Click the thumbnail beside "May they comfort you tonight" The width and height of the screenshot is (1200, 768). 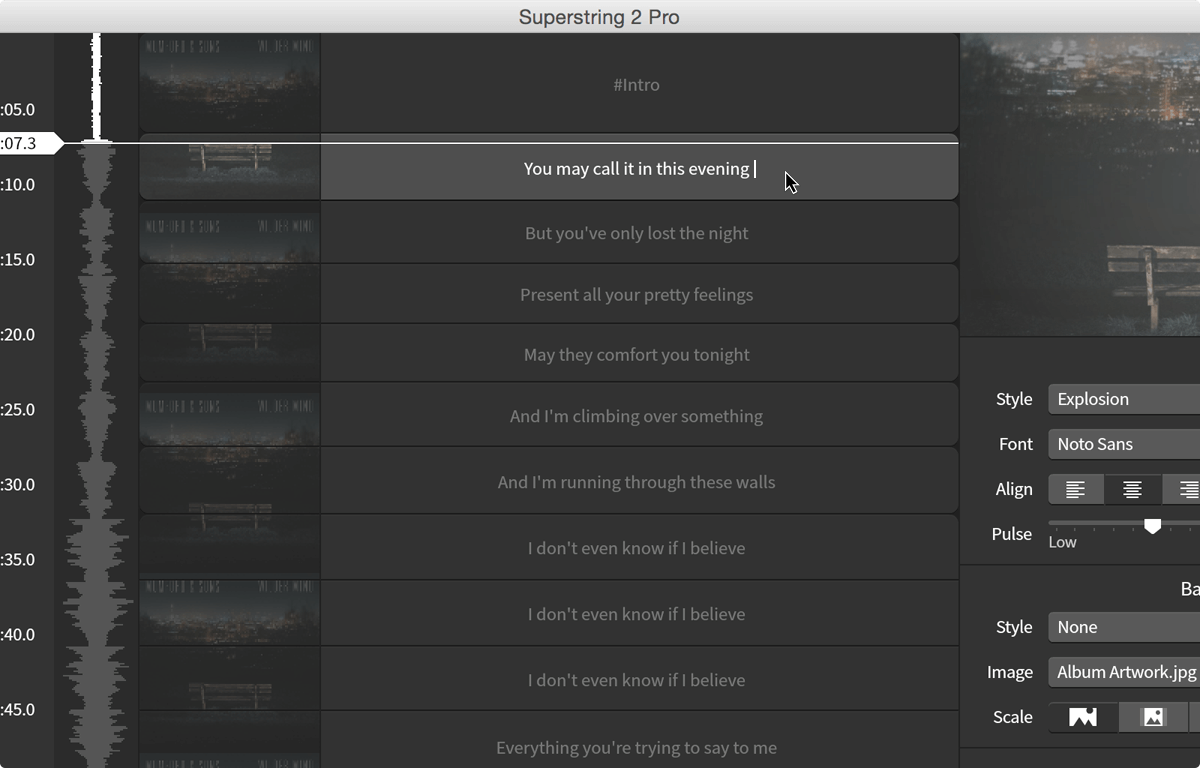pos(230,354)
